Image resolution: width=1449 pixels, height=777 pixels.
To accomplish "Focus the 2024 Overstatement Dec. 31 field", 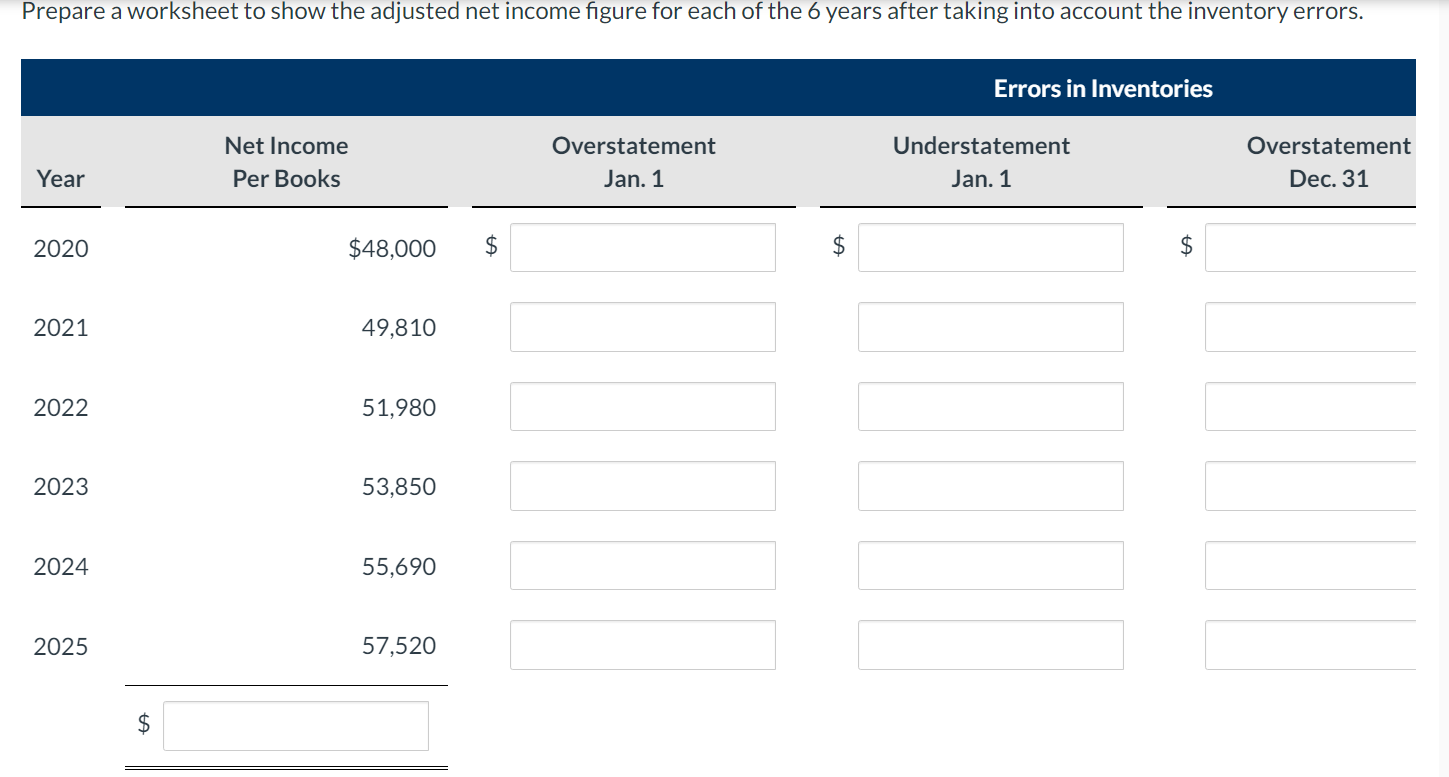I will [1311, 566].
